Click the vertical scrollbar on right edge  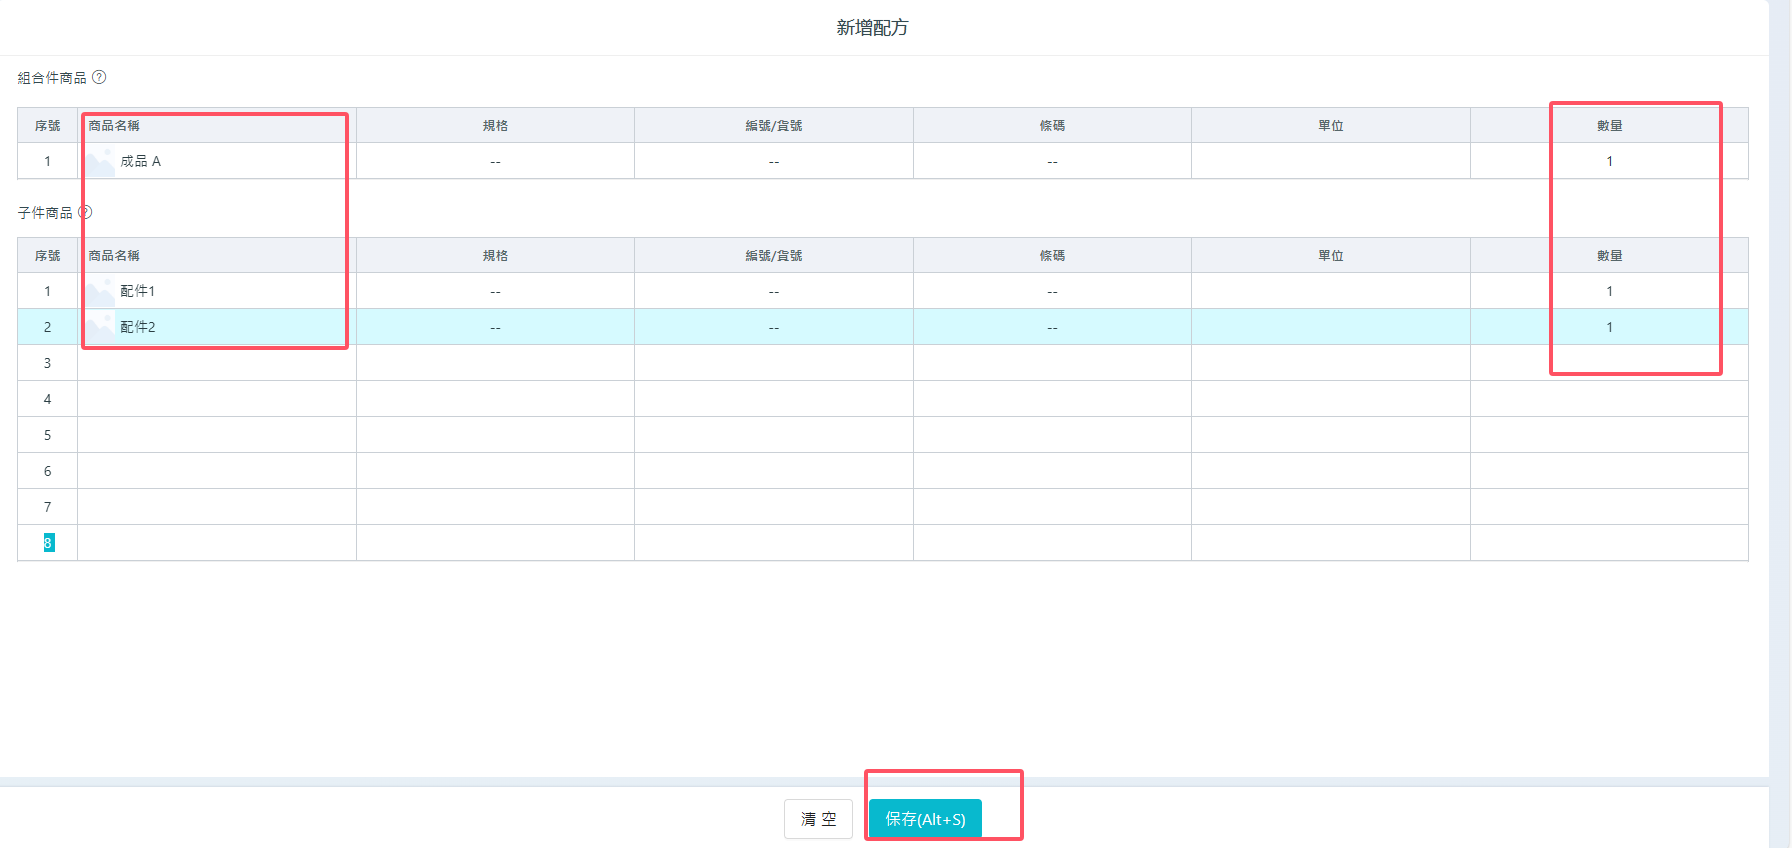tap(1780, 400)
